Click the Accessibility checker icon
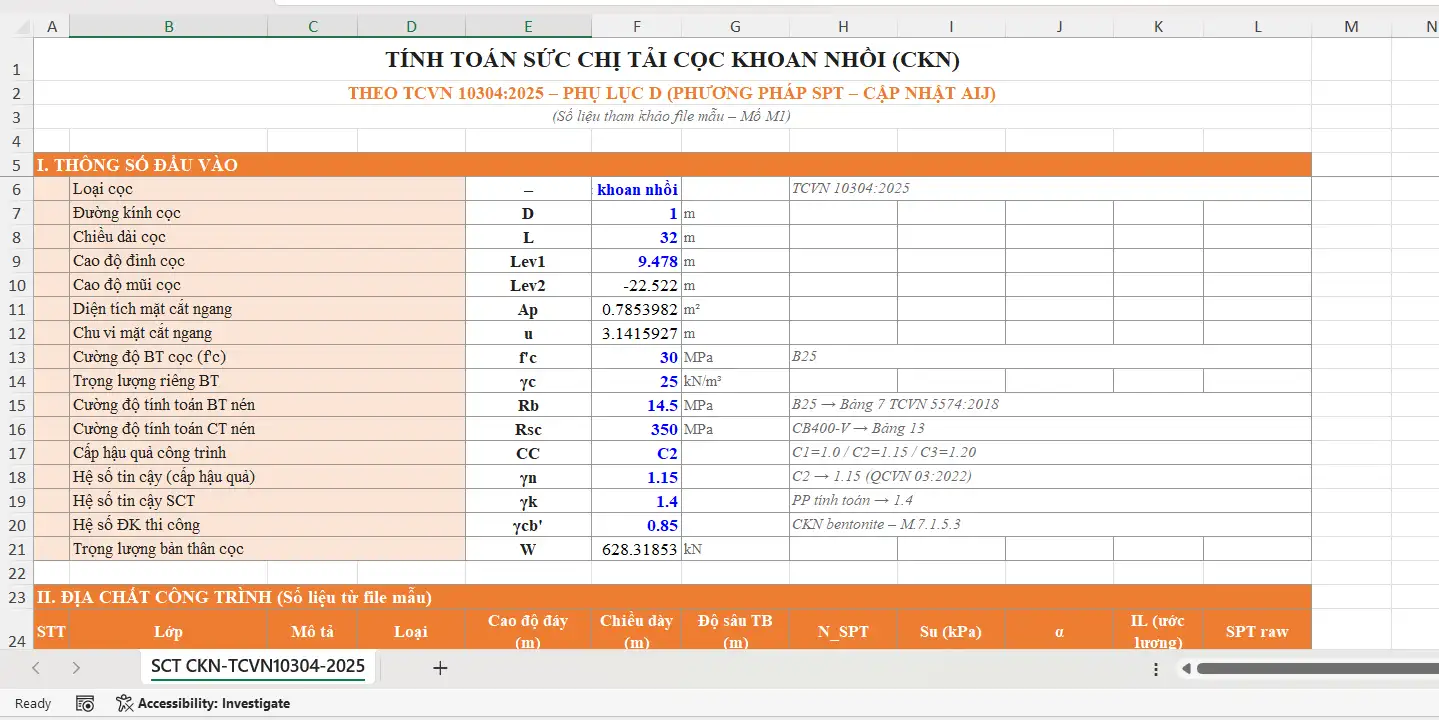The width and height of the screenshot is (1439, 720). pyautogui.click(x=124, y=703)
